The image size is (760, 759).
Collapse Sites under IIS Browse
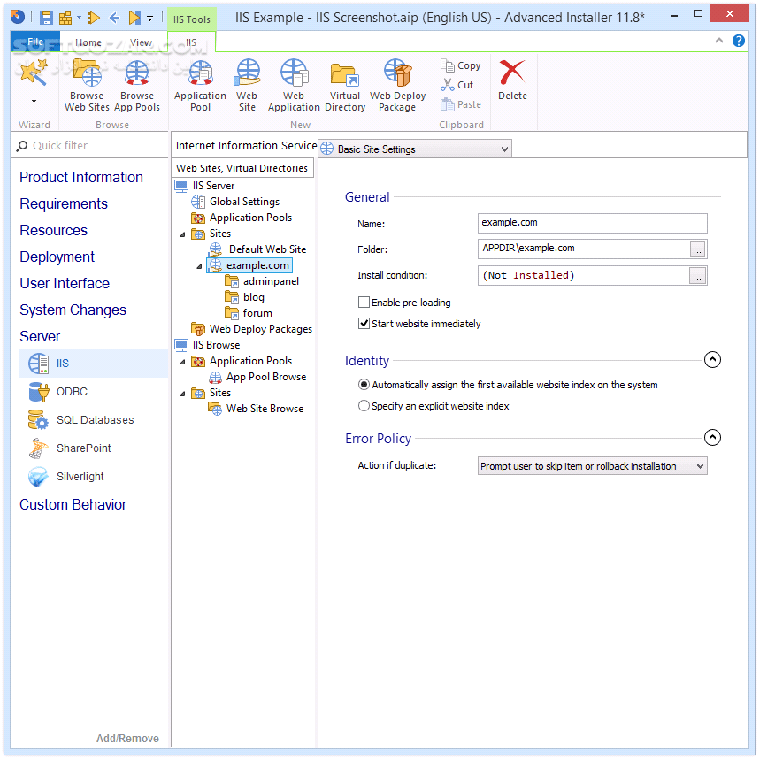coord(183,394)
